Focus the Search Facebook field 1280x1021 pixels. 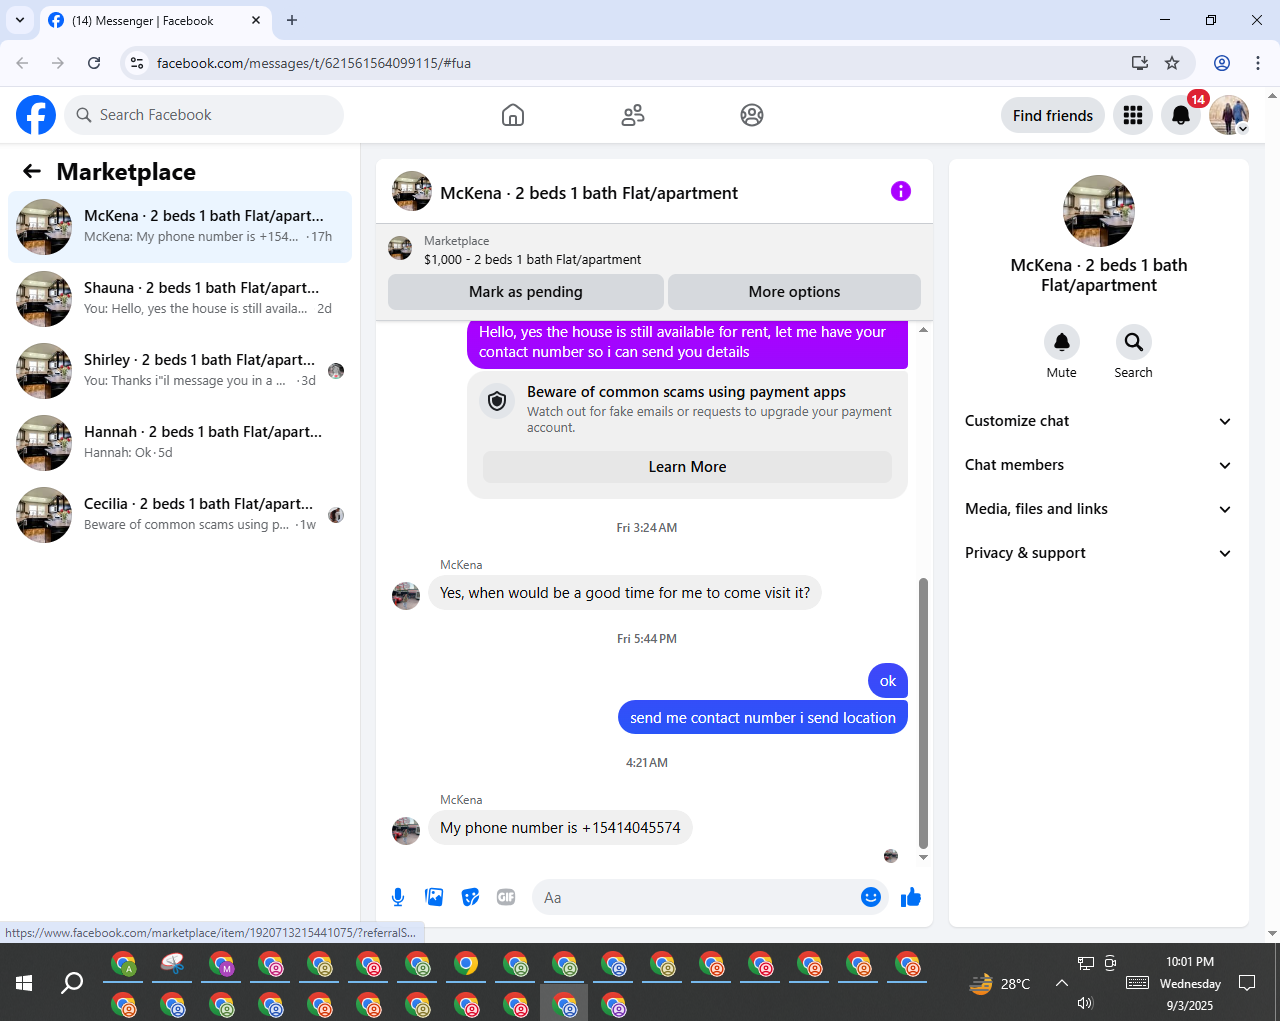[204, 115]
